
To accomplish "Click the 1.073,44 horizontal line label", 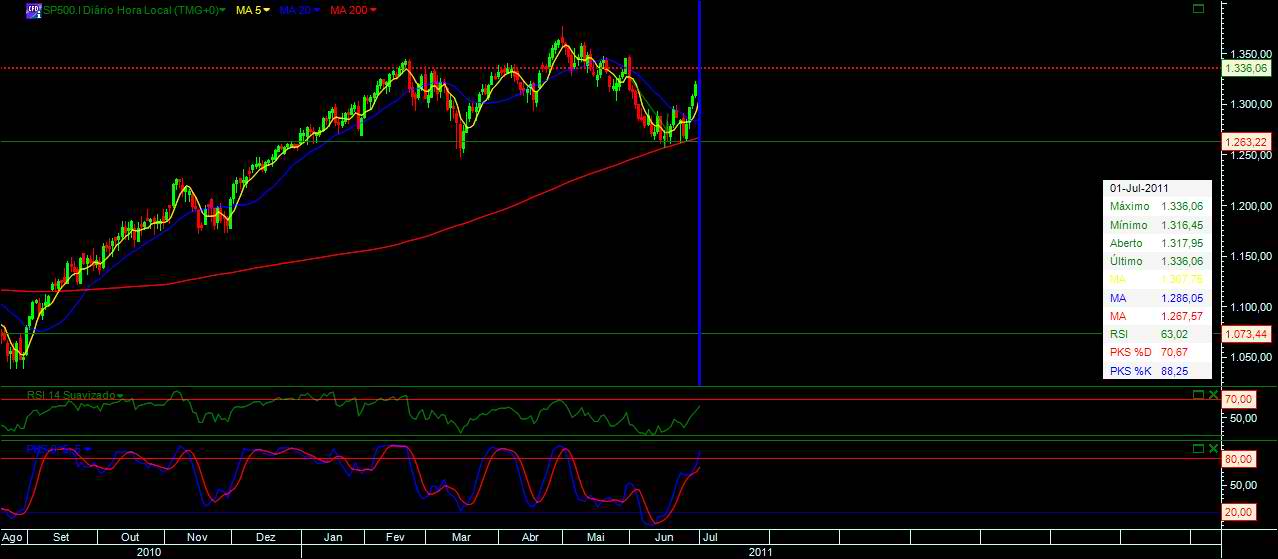I will 1248,333.
